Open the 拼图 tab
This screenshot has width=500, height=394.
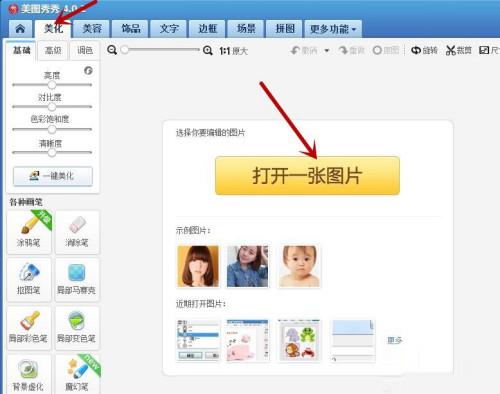tap(284, 29)
